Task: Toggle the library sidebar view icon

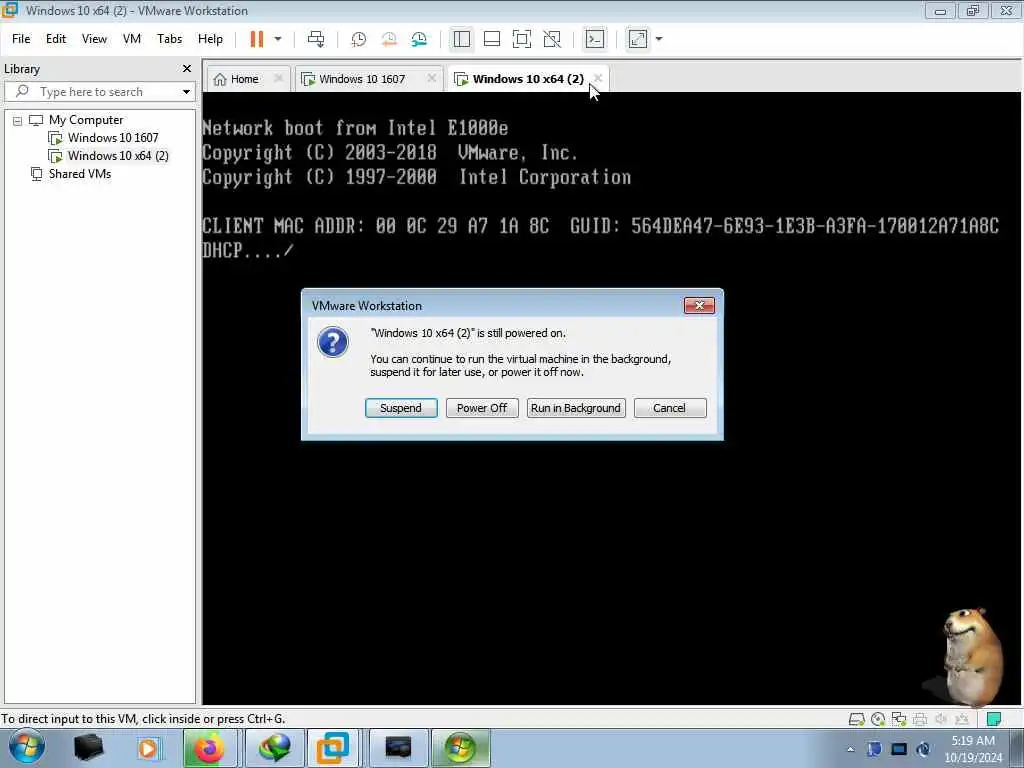Action: pyautogui.click(x=462, y=39)
